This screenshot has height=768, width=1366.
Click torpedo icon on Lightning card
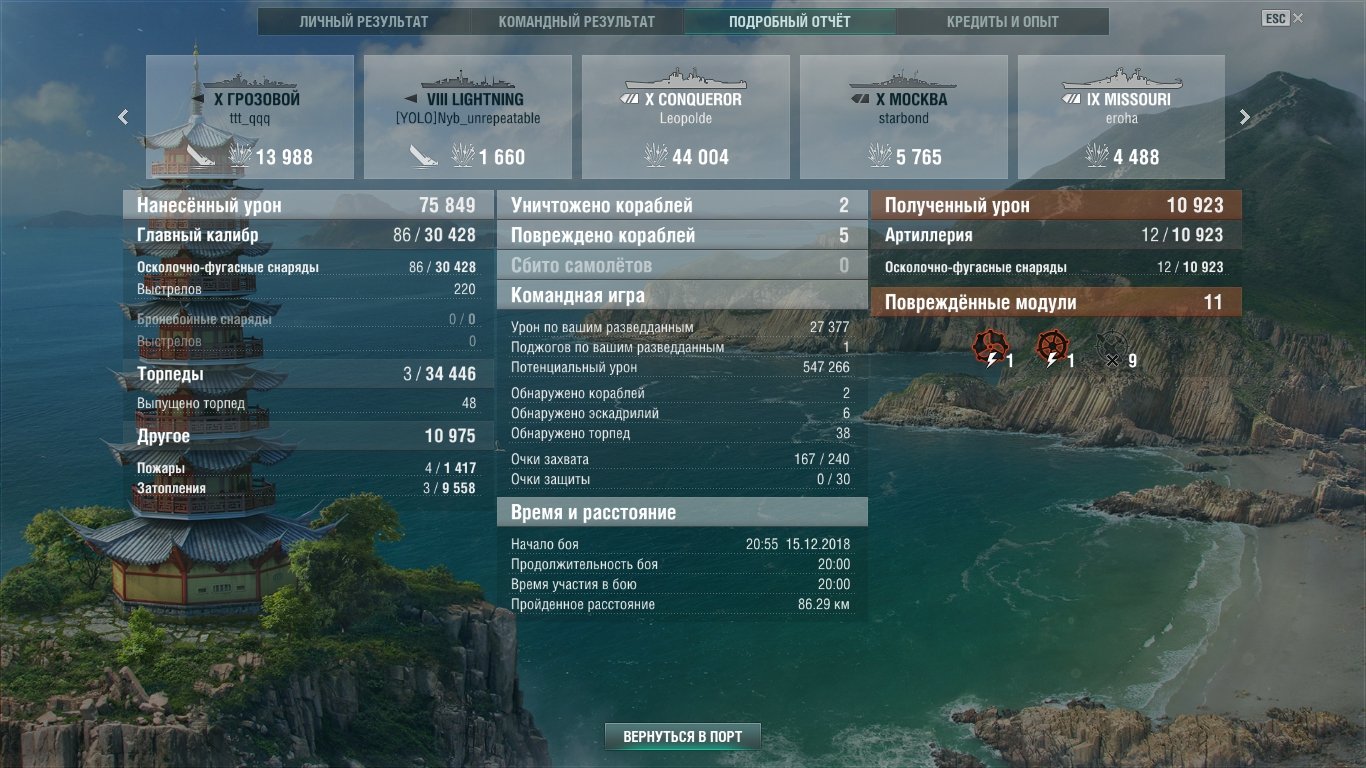pyautogui.click(x=423, y=157)
